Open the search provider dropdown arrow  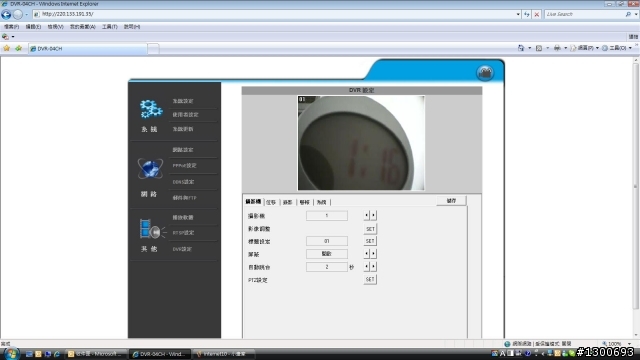tap(636, 14)
